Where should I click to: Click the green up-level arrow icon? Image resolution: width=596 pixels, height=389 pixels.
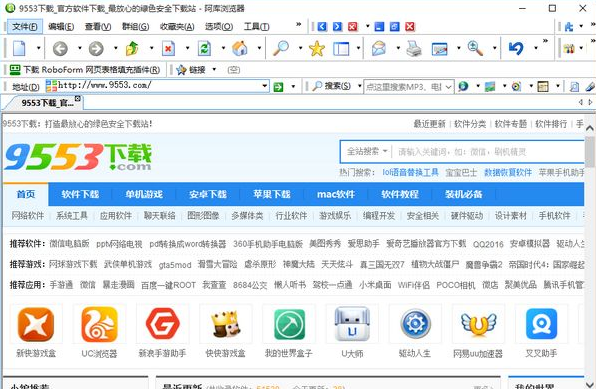click(132, 48)
